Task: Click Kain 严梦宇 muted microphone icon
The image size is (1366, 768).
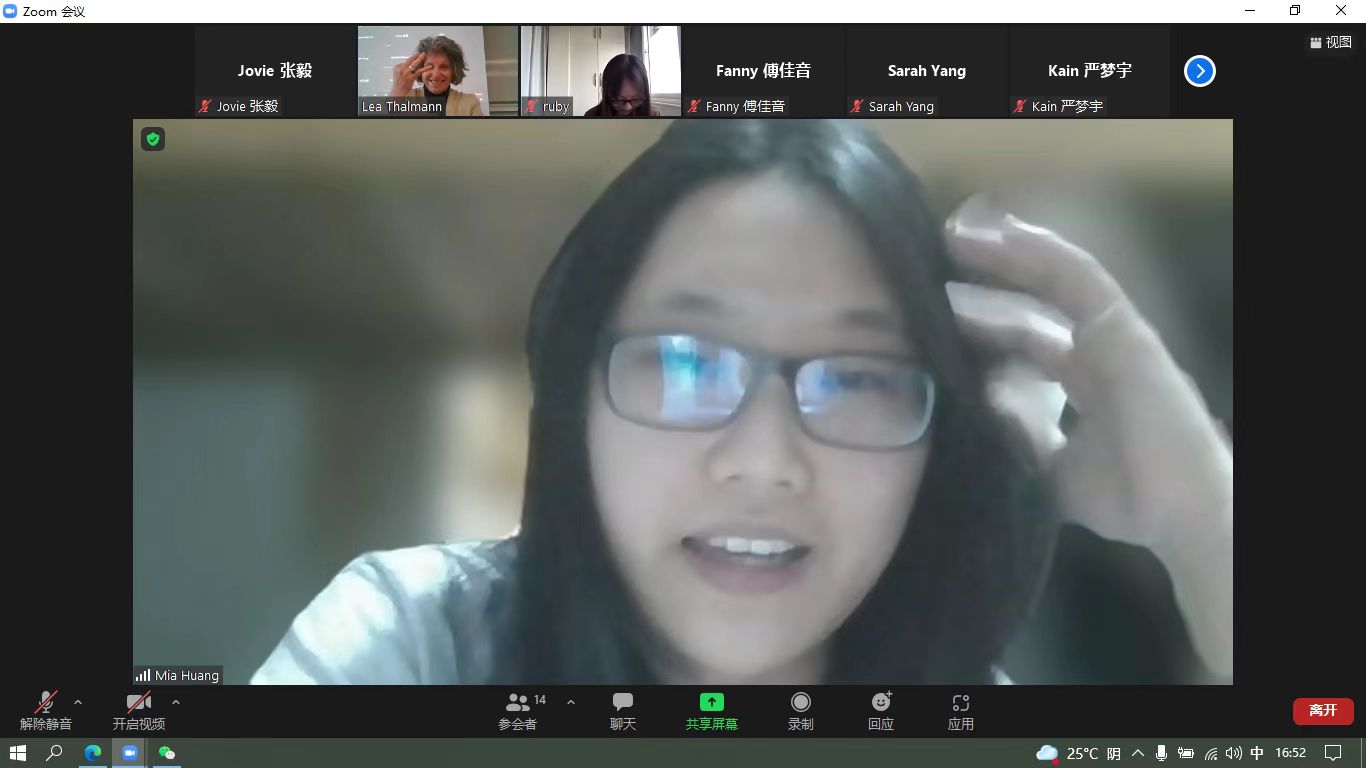Action: coord(1020,106)
